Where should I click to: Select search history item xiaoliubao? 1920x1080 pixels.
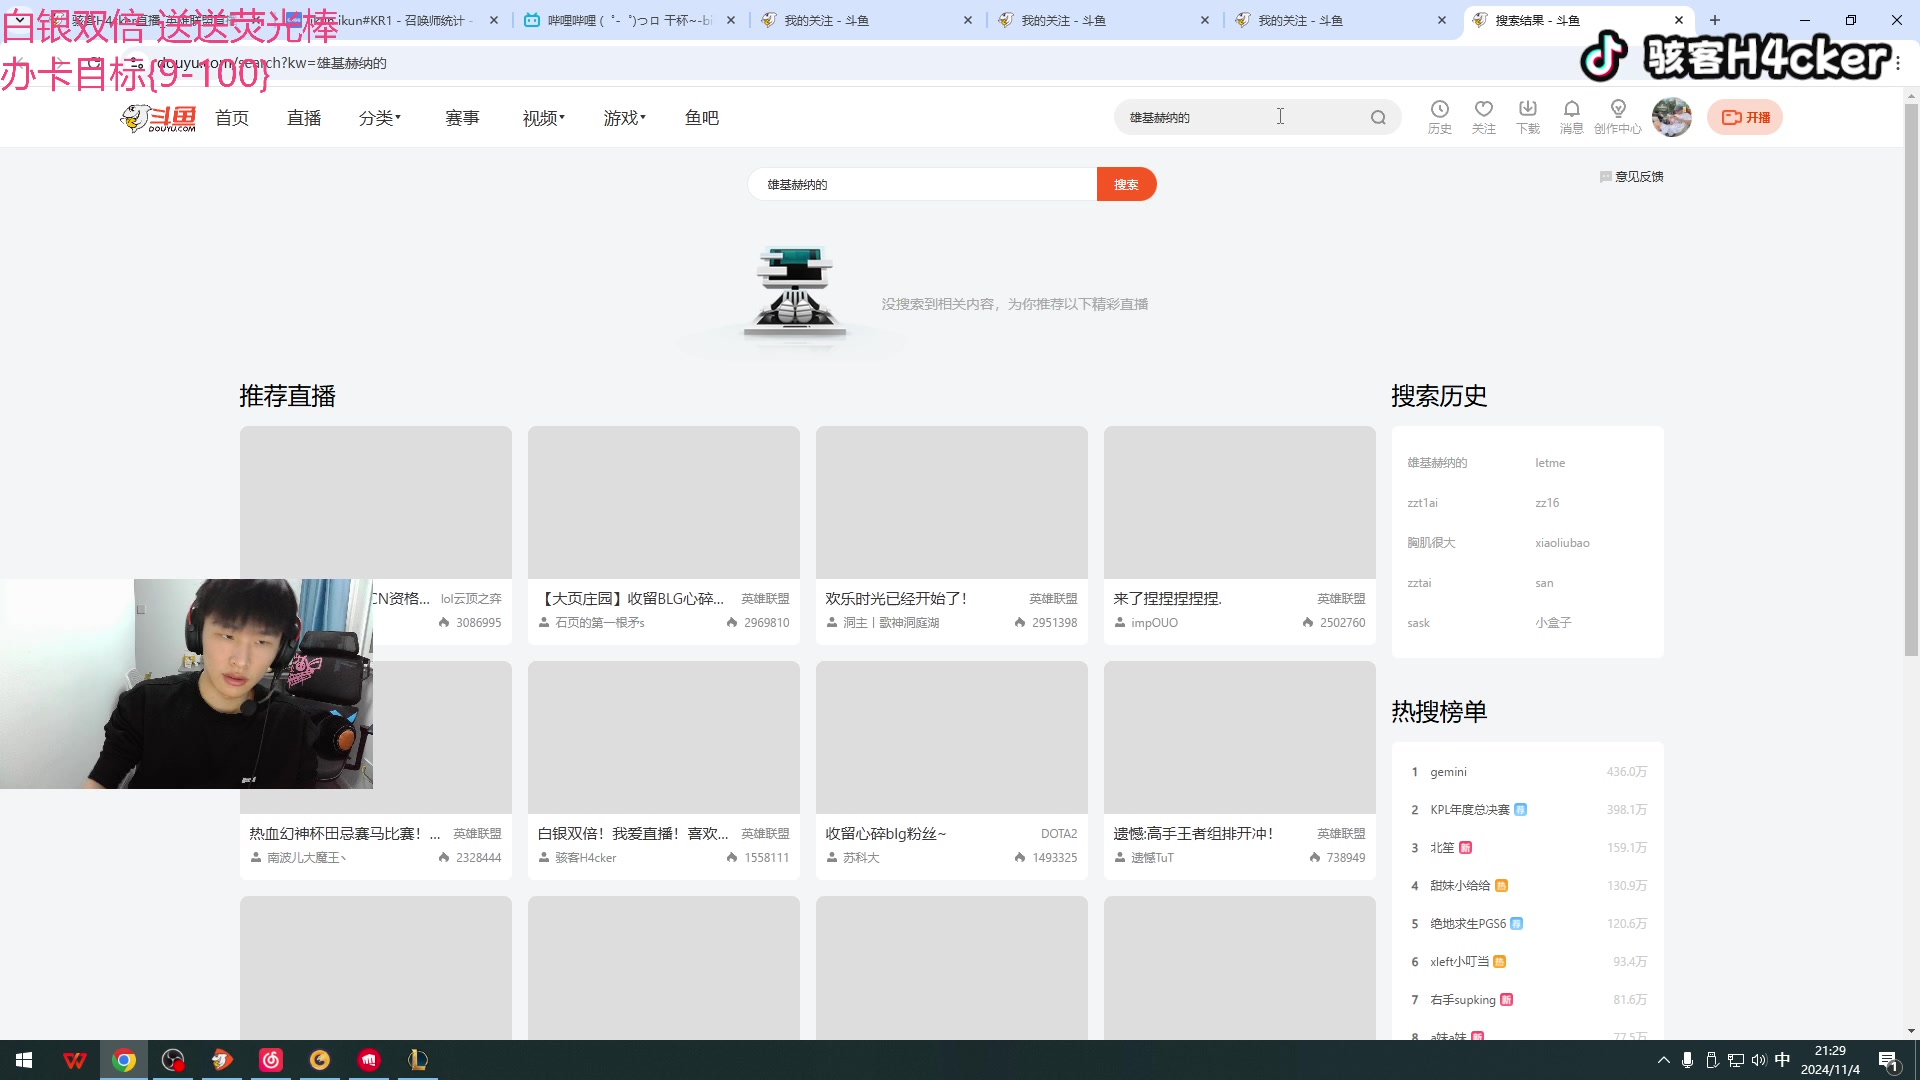pos(1562,543)
